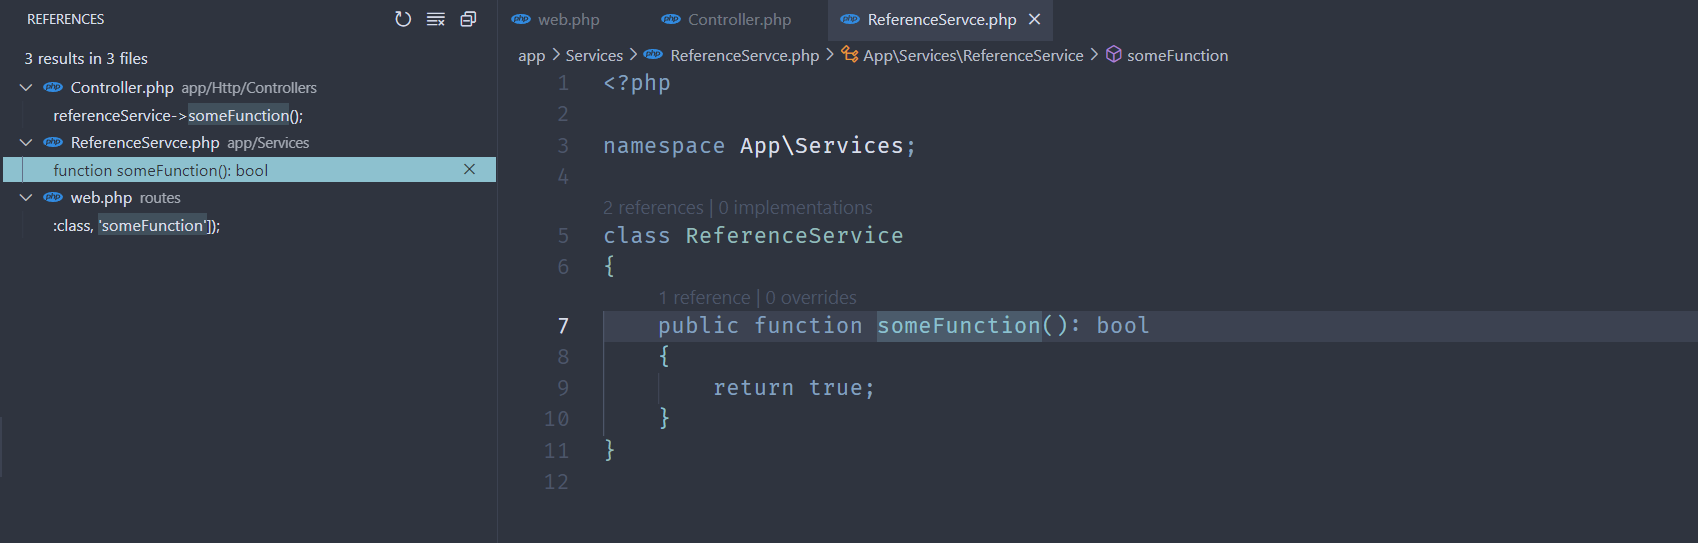The image size is (1698, 543).
Task: Collapse the ReferenceServce.php results group
Action: 26,143
